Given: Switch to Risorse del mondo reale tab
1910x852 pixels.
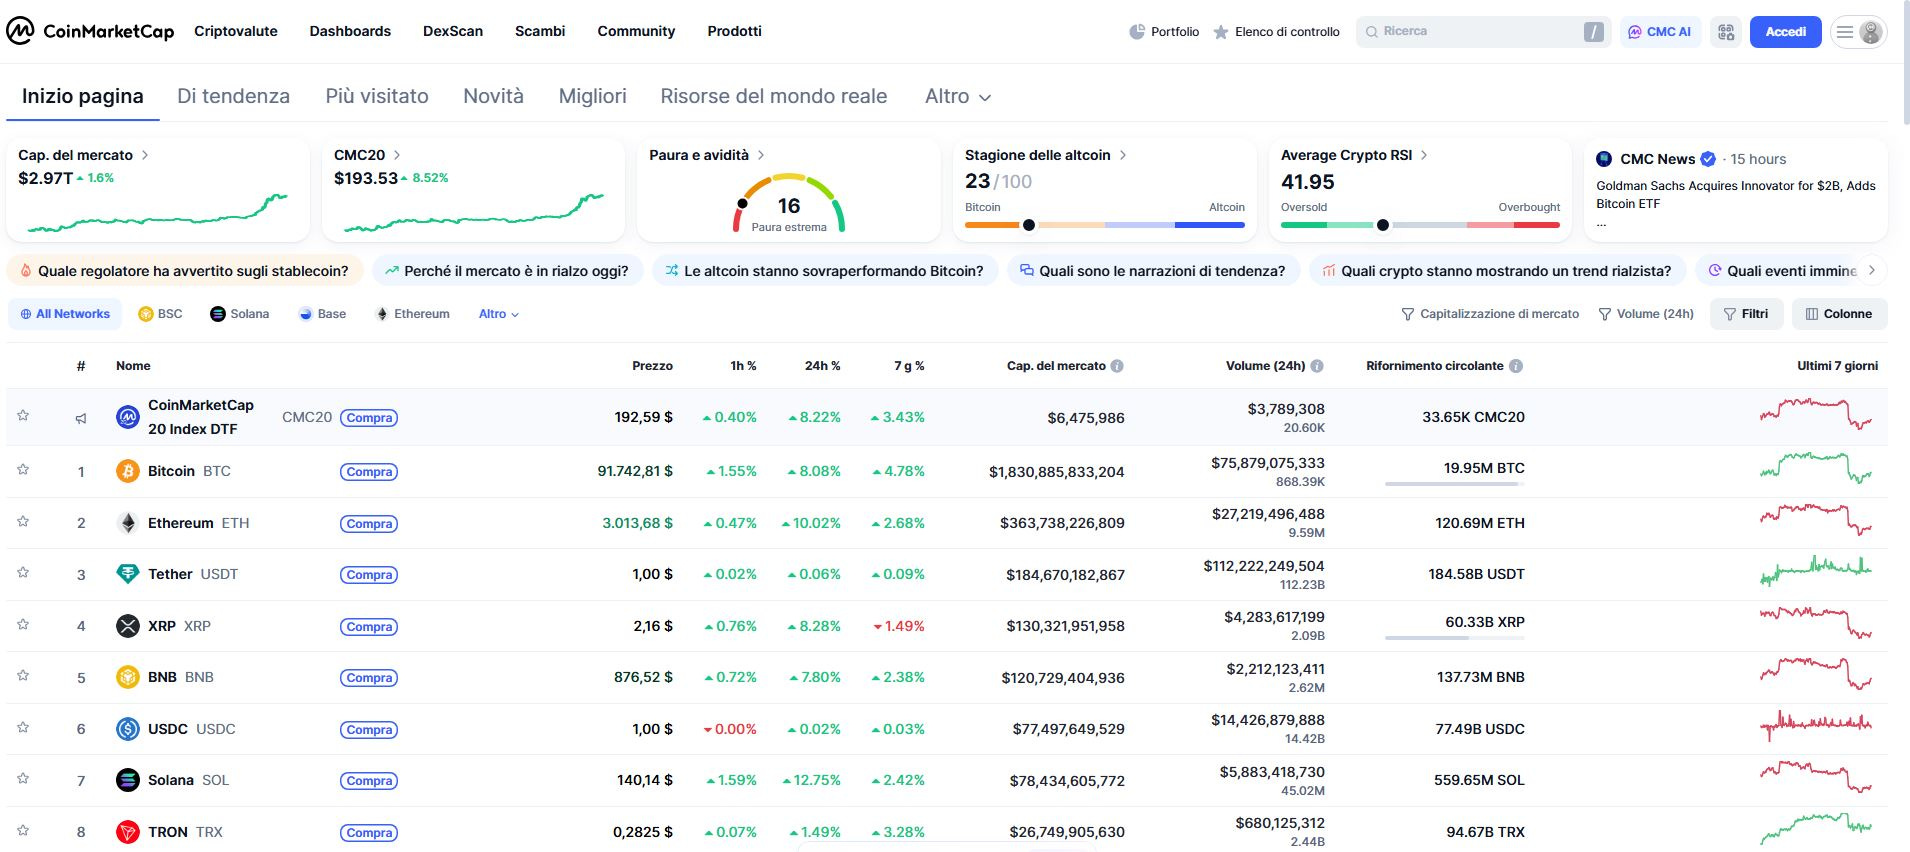Looking at the screenshot, I should 774,96.
